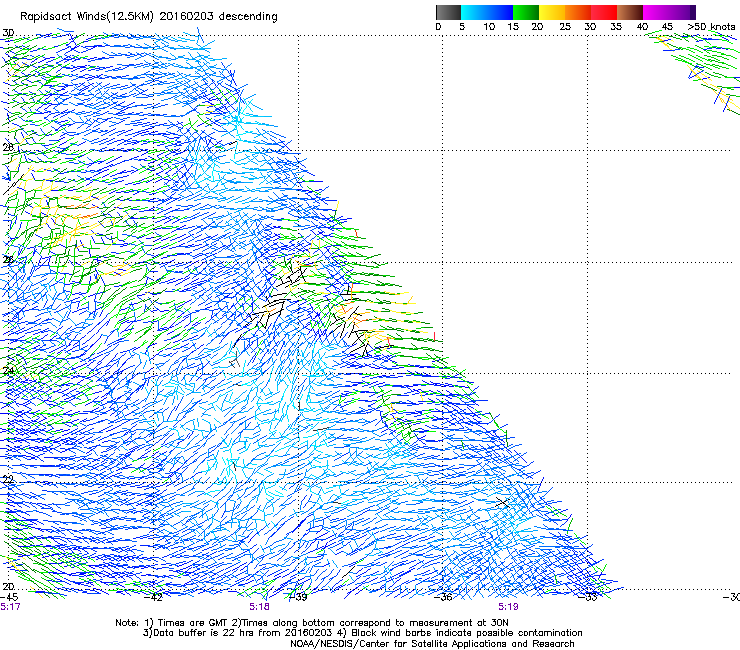Click the purple time label '5:17'
The image size is (740, 650).
pos(10,607)
